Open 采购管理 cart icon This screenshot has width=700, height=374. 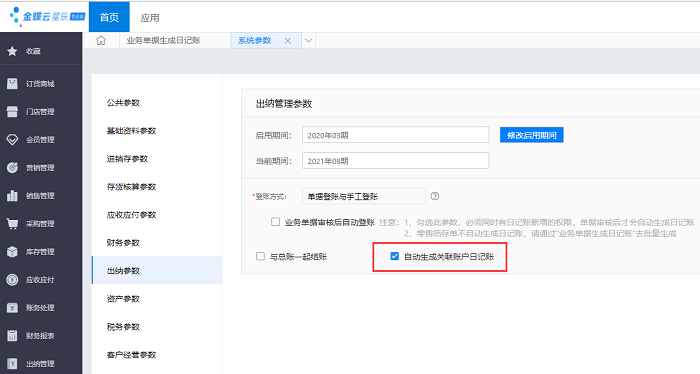tap(12, 224)
